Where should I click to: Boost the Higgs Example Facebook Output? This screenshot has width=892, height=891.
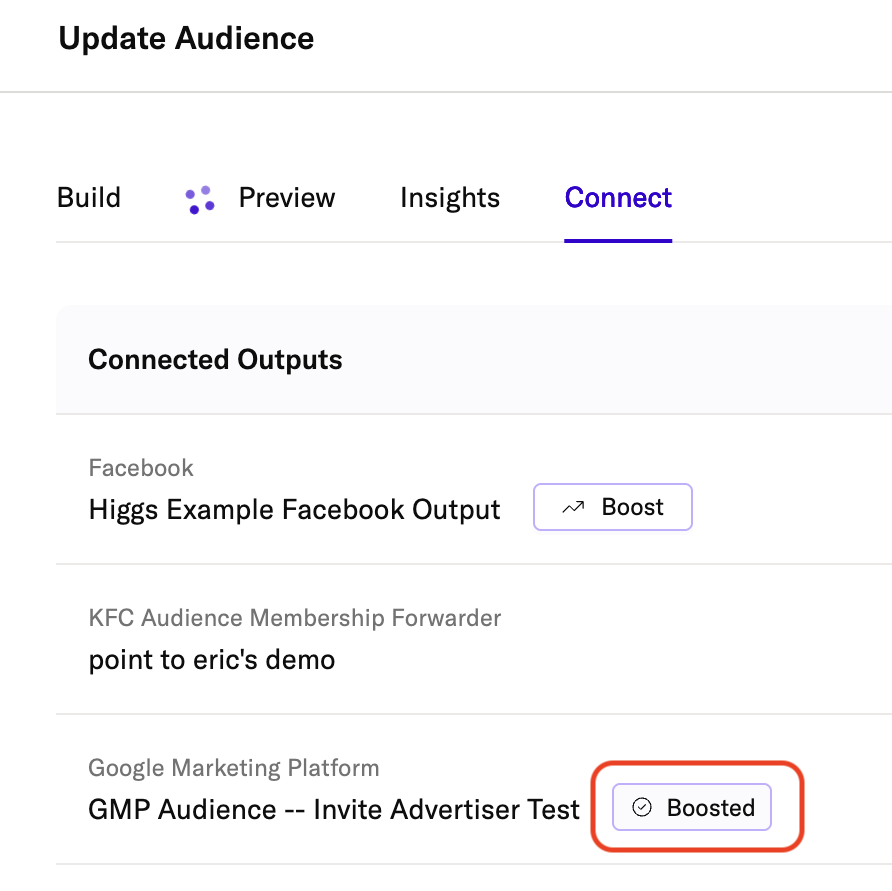click(x=612, y=508)
